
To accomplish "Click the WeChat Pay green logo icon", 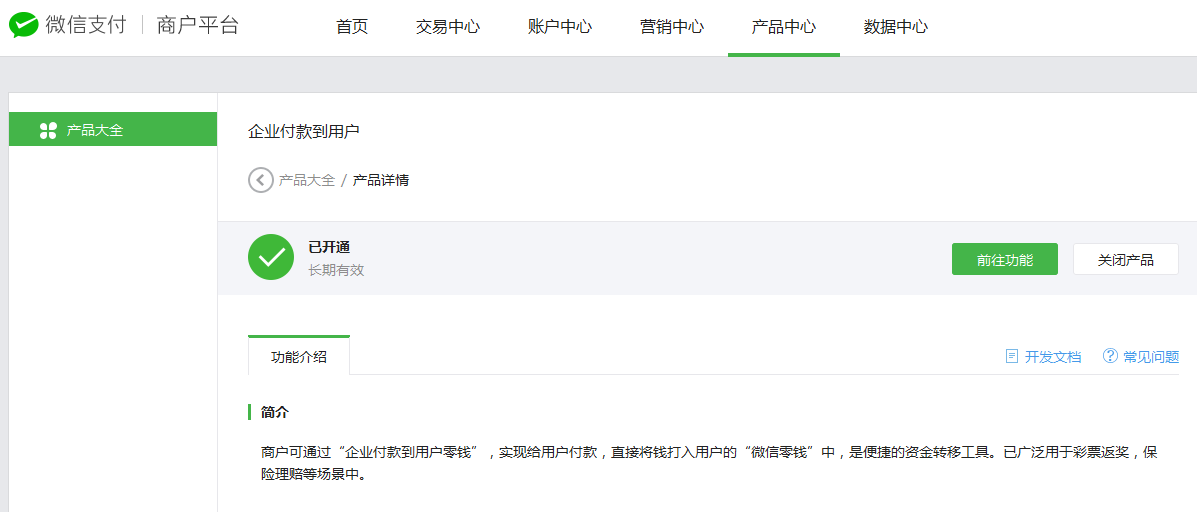I will 24,25.
